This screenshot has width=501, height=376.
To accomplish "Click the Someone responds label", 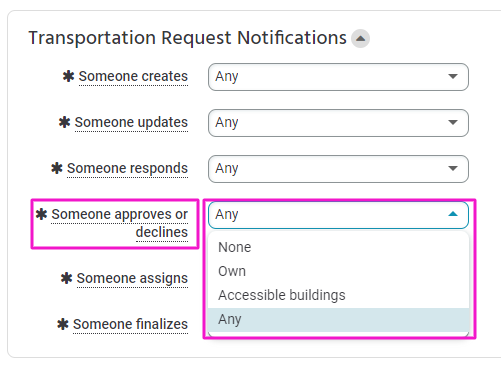I will (127, 169).
